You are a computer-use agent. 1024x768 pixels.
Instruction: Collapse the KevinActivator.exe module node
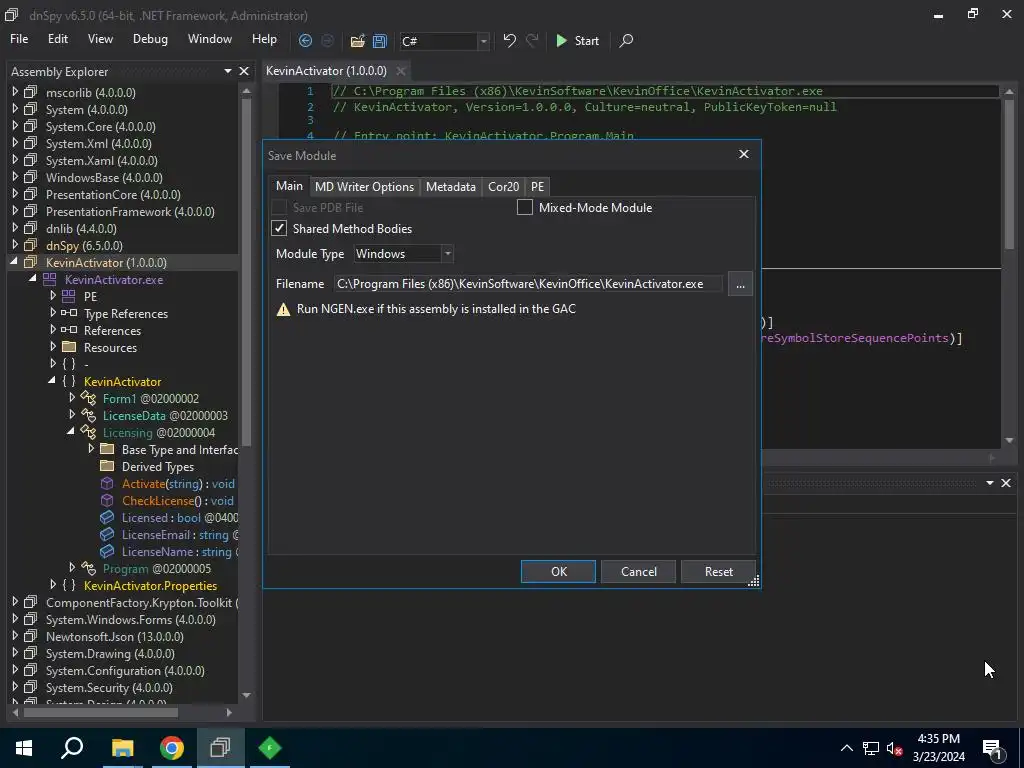tap(33, 279)
